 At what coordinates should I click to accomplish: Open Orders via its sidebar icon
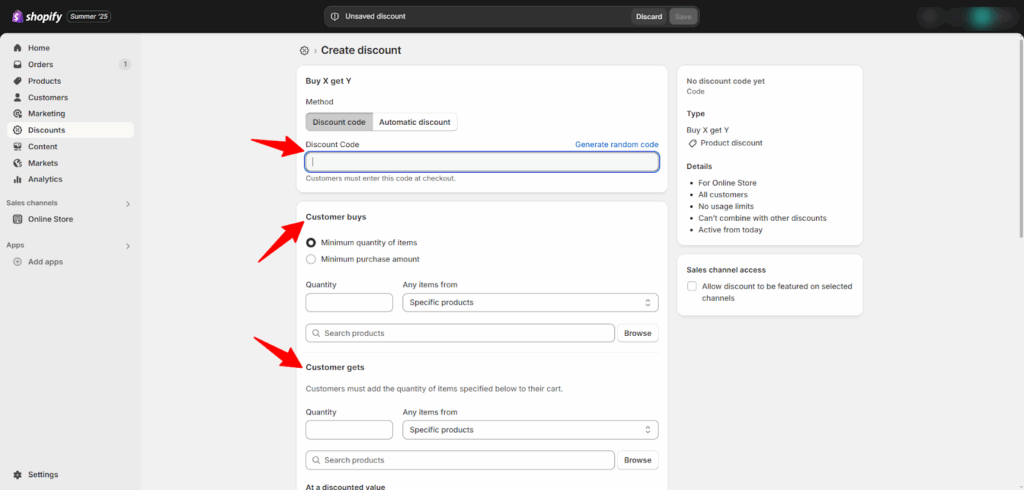coord(18,65)
